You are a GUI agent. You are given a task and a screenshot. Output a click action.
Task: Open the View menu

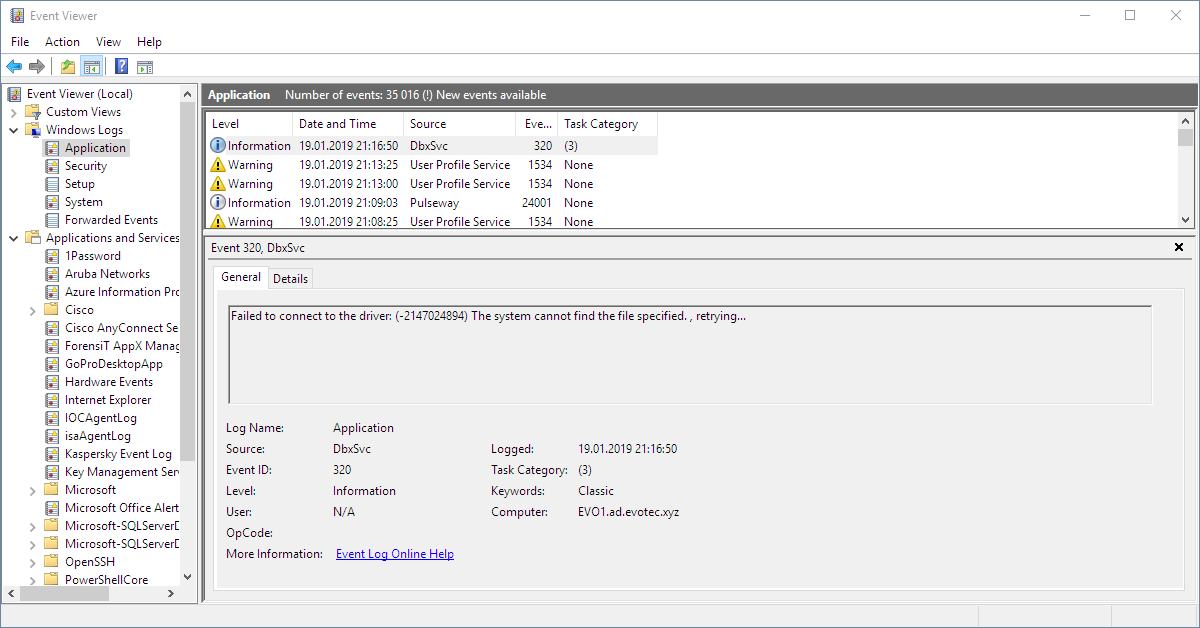[x=108, y=42]
